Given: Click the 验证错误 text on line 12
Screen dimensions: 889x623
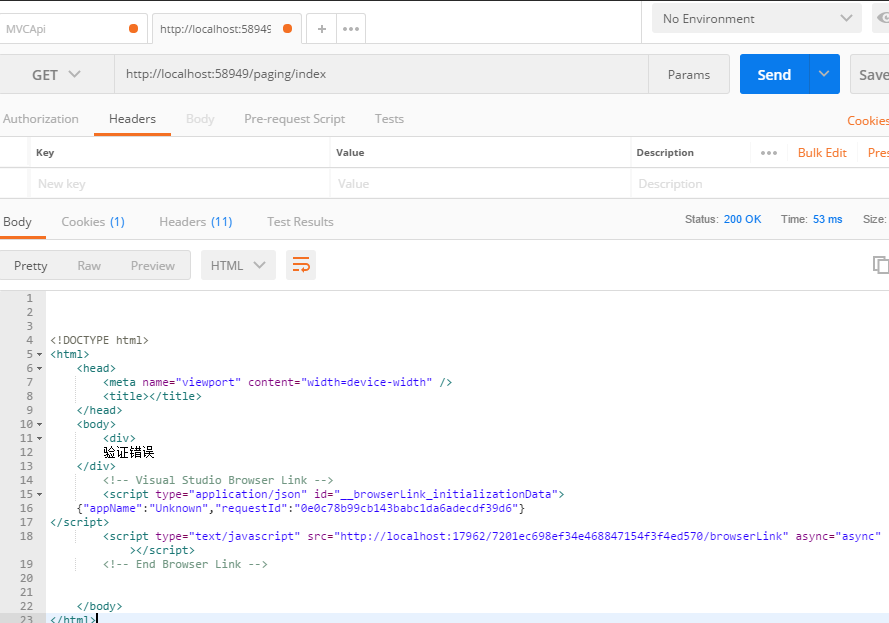Looking at the screenshot, I should [129, 452].
